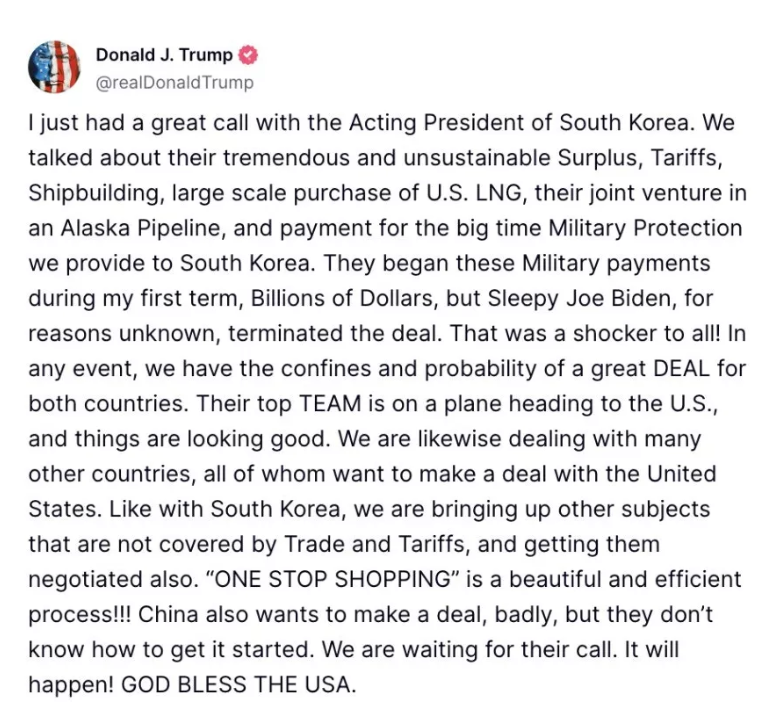Viewport: 776px width, 721px height.
Task: Click the word "Shipbuilding" in the post
Action: coord(91,193)
